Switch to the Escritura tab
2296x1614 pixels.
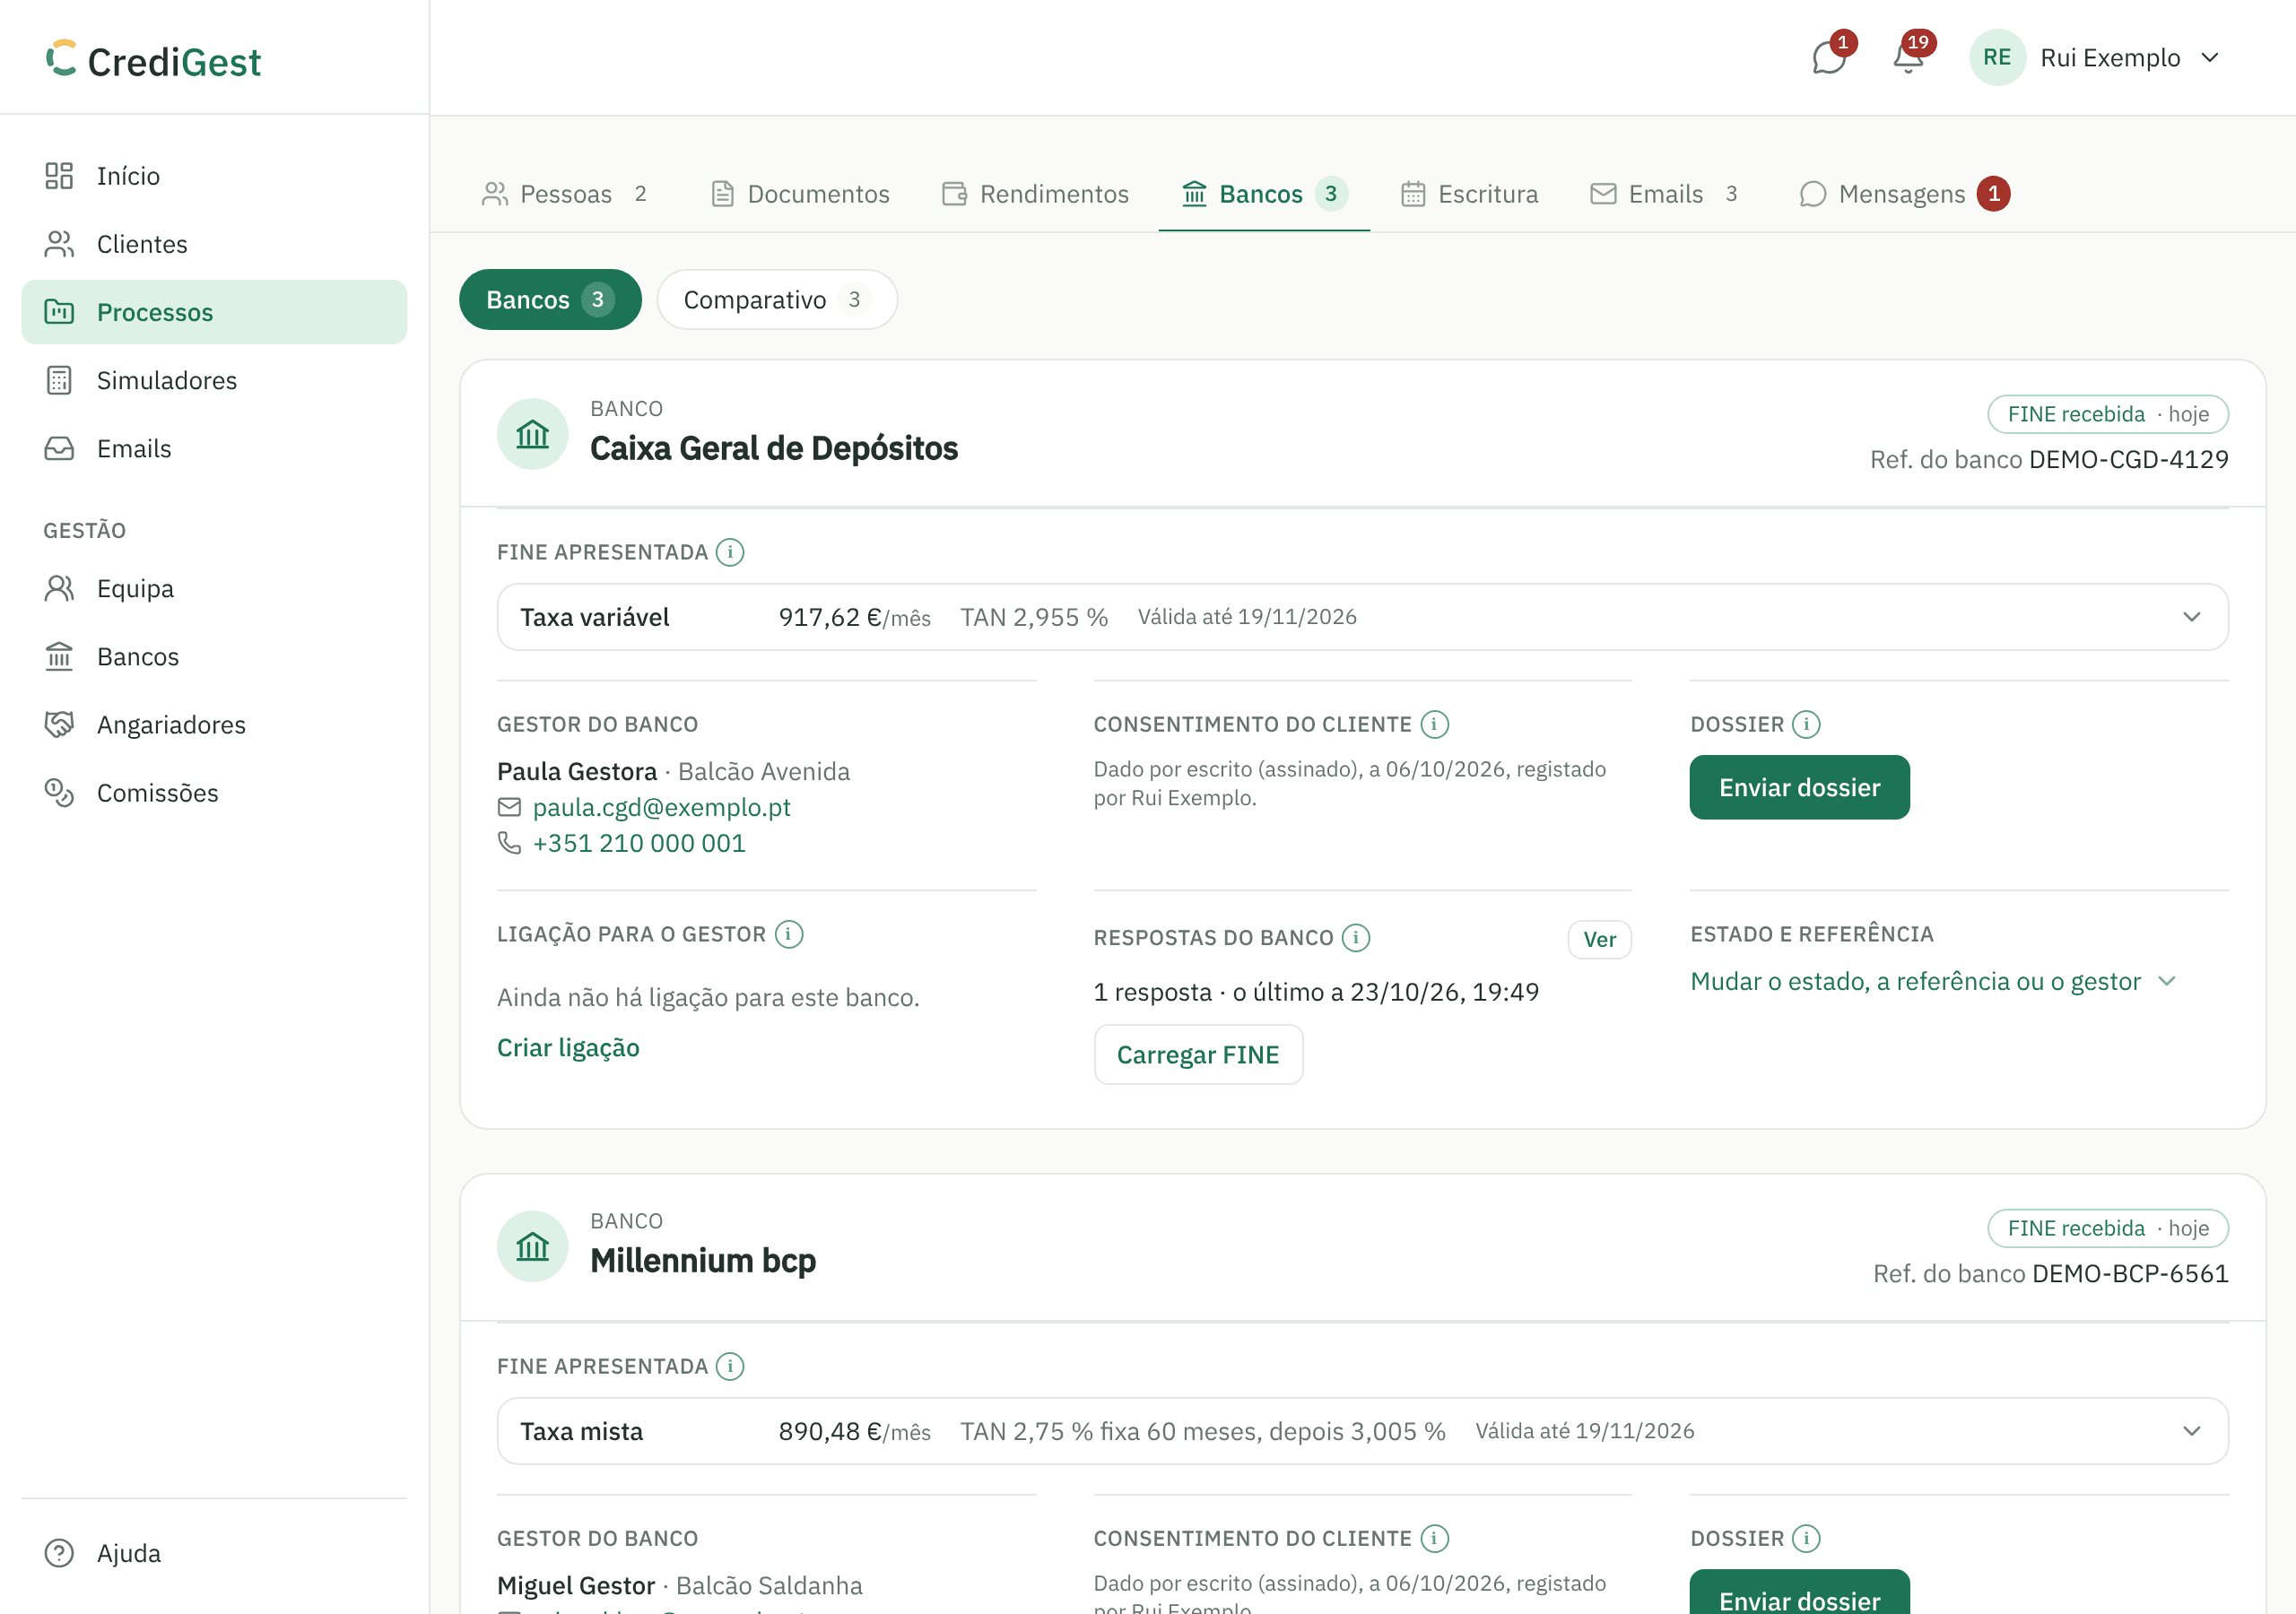[1469, 194]
